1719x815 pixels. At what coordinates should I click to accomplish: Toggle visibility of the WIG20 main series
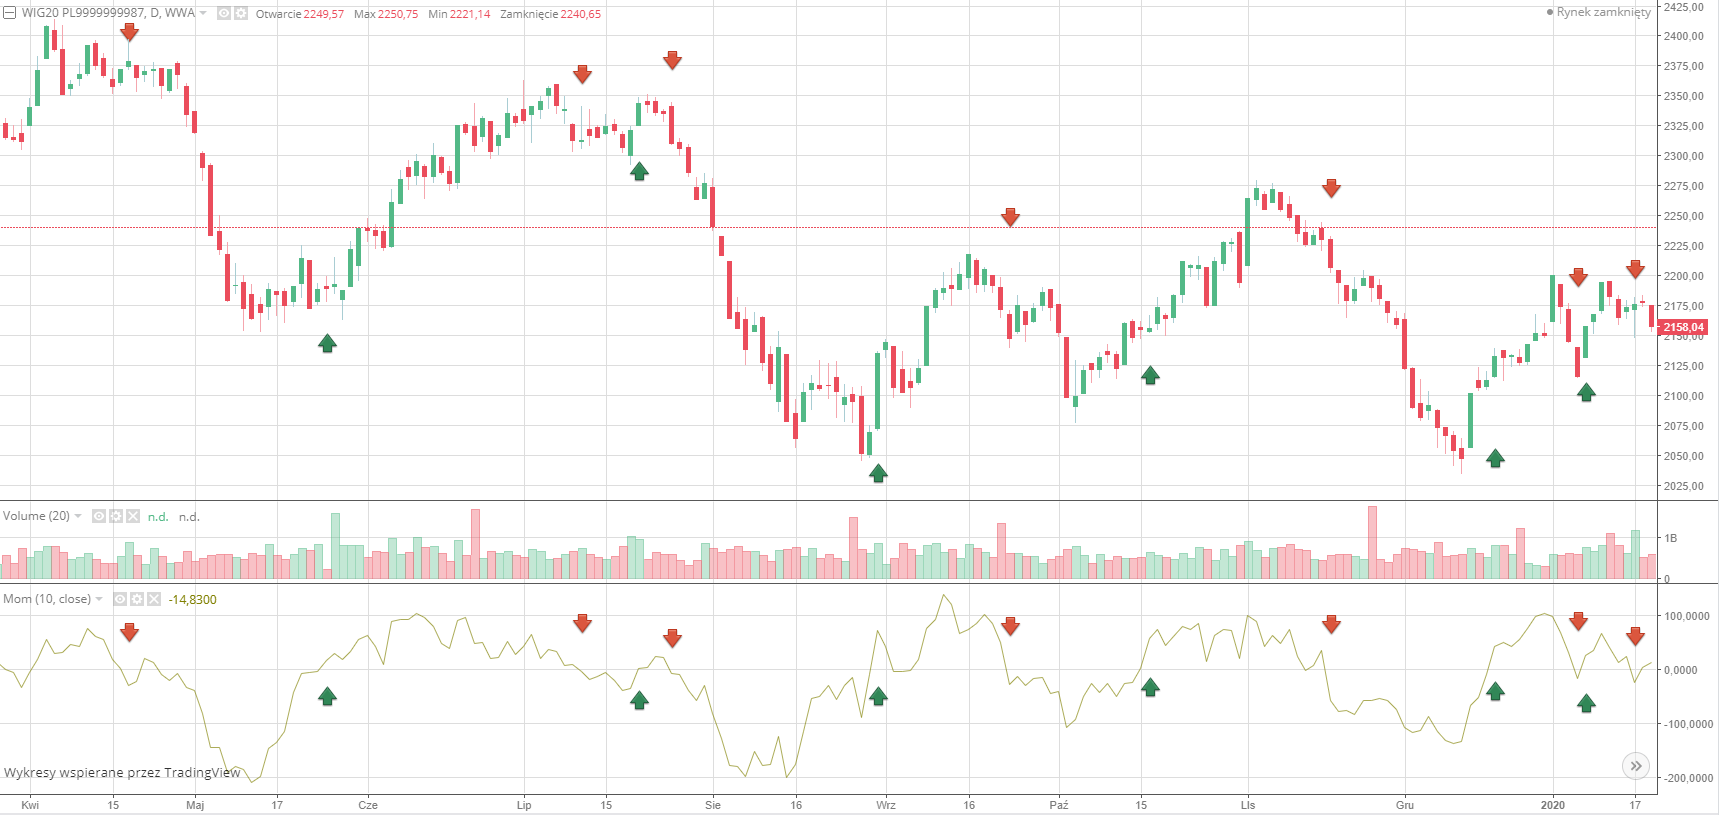(x=225, y=14)
